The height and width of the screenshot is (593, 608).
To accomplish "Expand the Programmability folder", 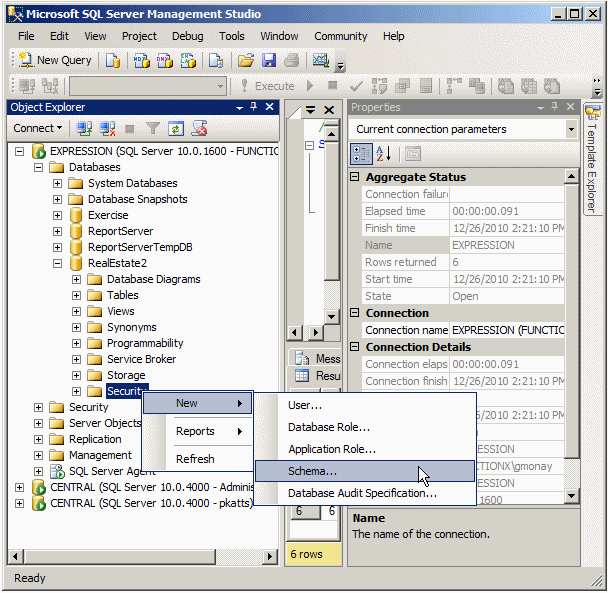I will [76, 344].
